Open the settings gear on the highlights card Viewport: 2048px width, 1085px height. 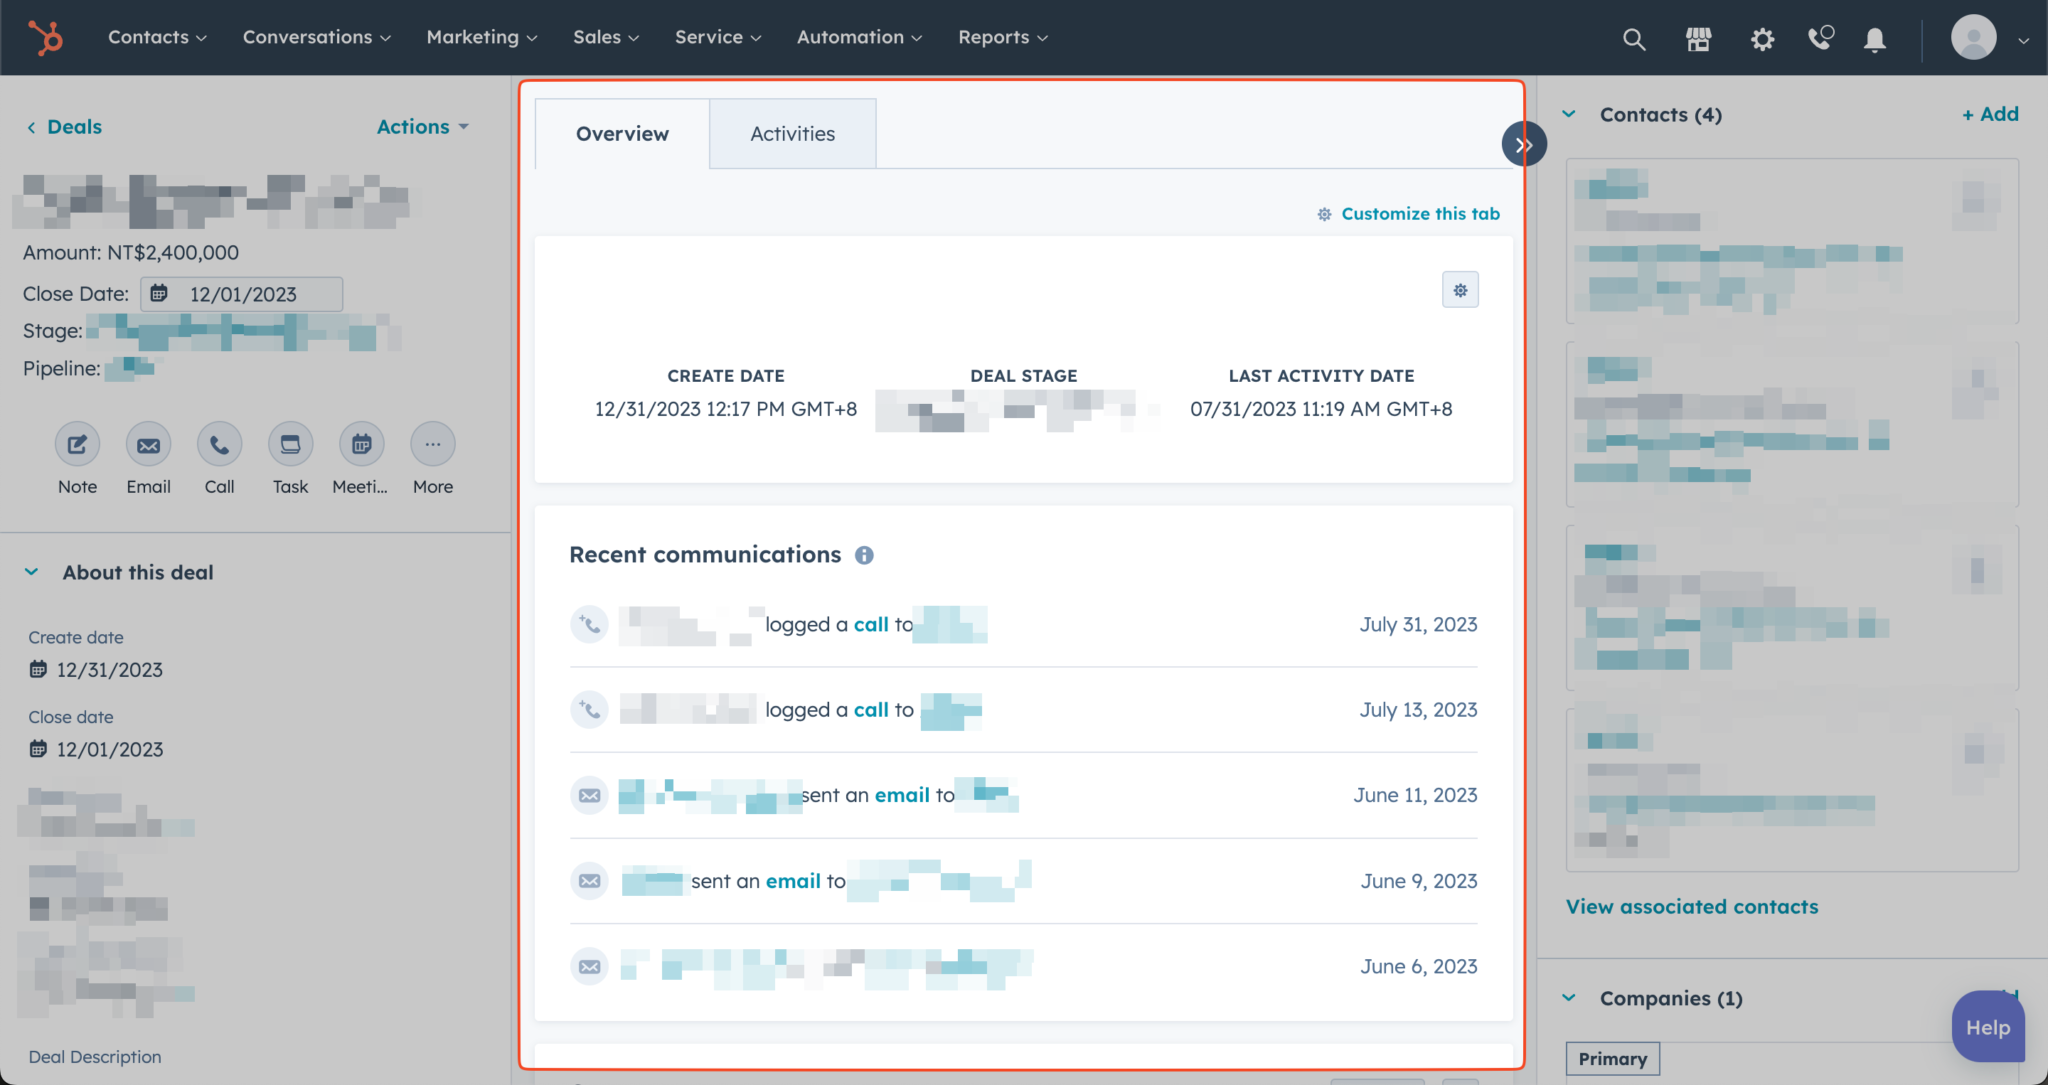pyautogui.click(x=1460, y=289)
